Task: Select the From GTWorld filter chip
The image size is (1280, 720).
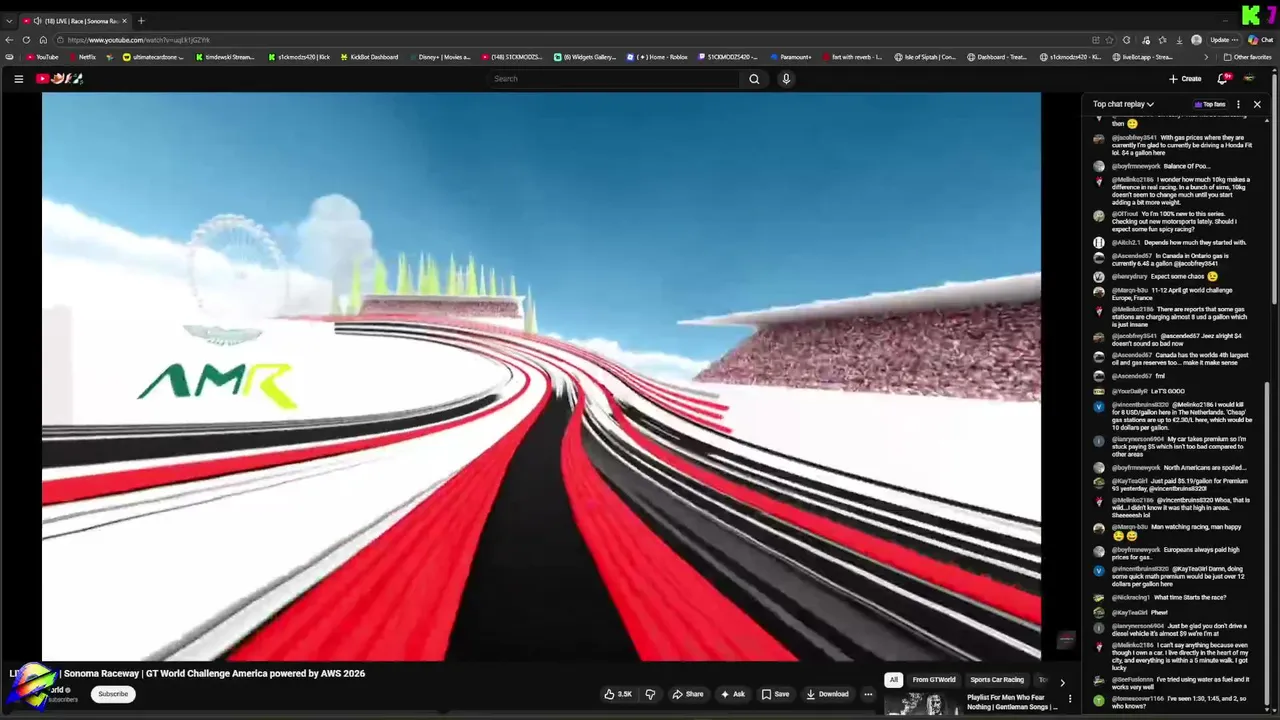Action: [x=934, y=680]
